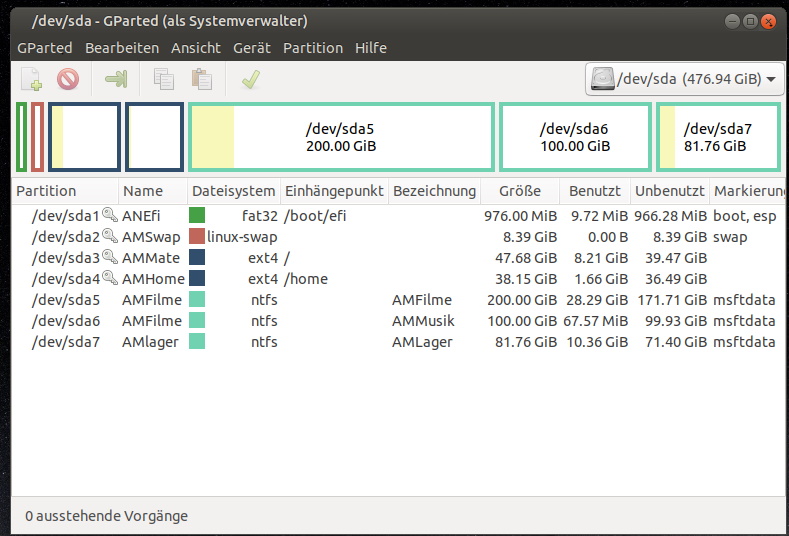The width and height of the screenshot is (789, 536).
Task: Open the Partition menu
Action: point(313,48)
